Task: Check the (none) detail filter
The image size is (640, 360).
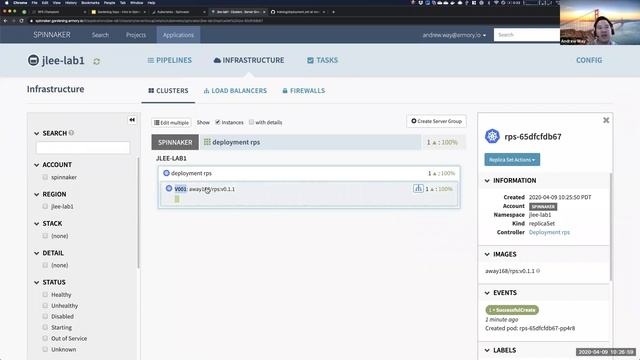Action: (45, 265)
